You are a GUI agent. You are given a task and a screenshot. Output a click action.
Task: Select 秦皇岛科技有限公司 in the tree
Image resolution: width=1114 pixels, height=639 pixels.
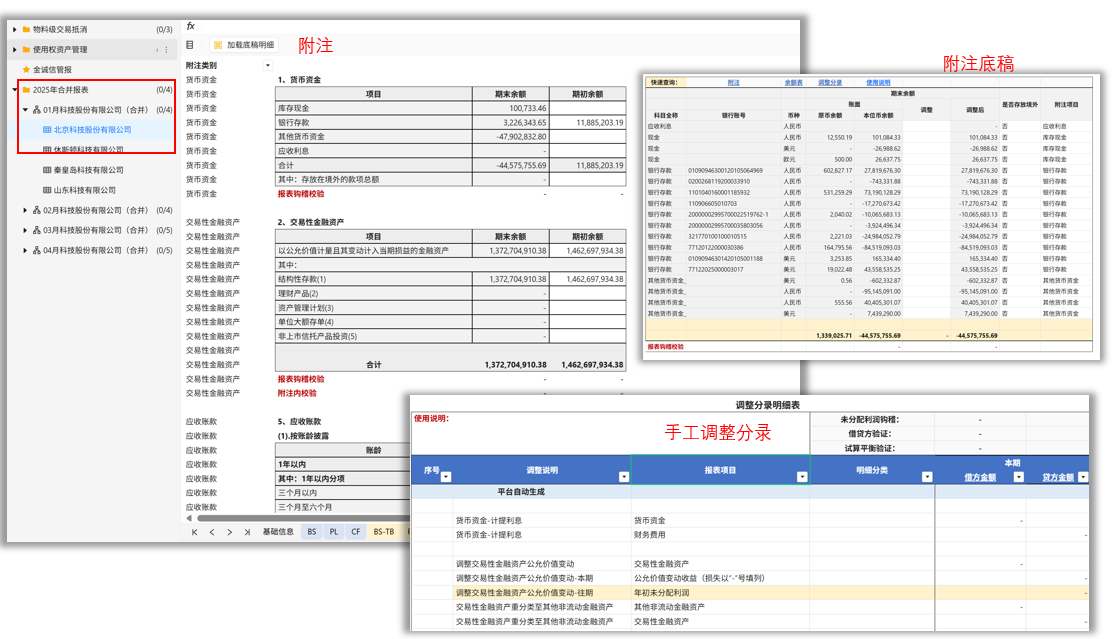tap(89, 171)
